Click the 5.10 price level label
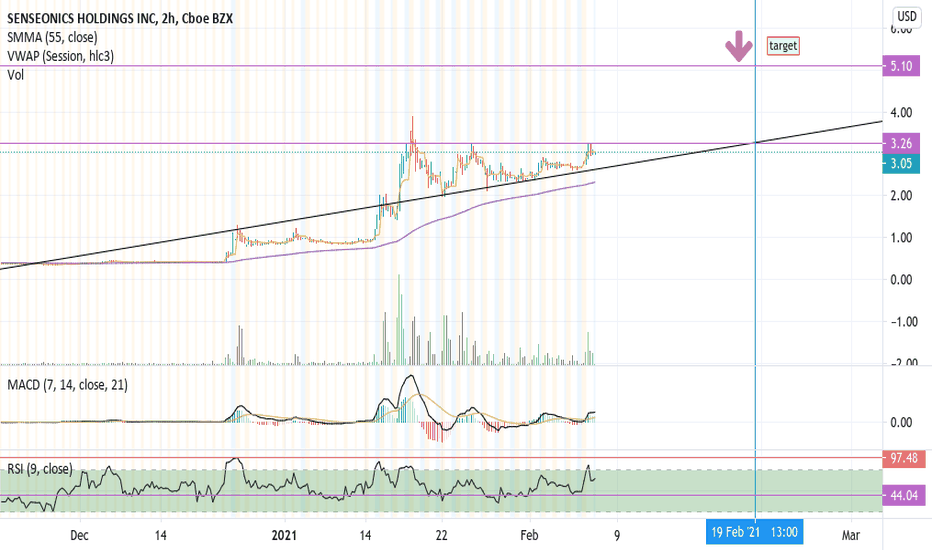Viewport: 932px width, 550px height. (901, 66)
